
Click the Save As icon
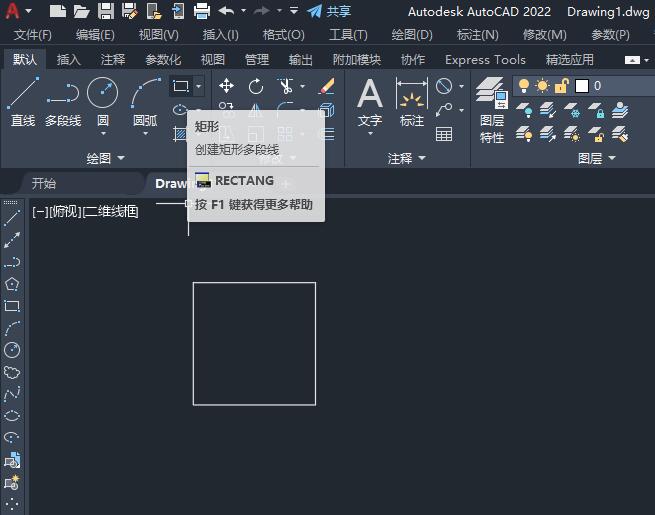129,11
